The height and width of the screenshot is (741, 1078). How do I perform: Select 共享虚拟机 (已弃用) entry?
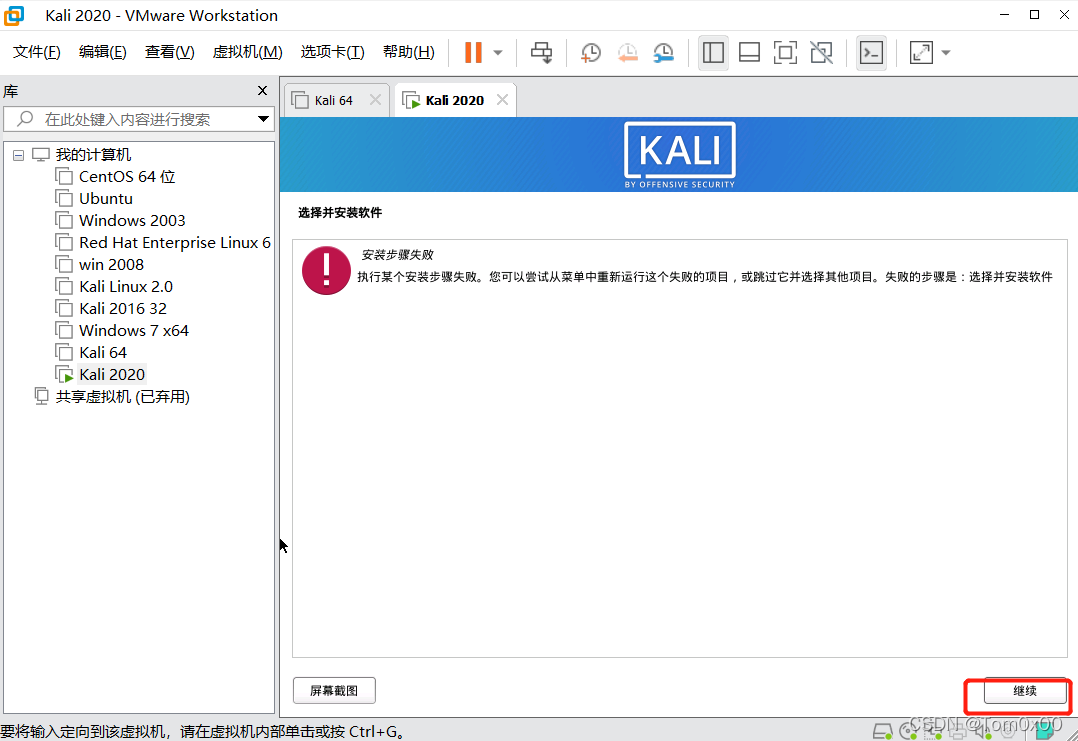(x=122, y=397)
